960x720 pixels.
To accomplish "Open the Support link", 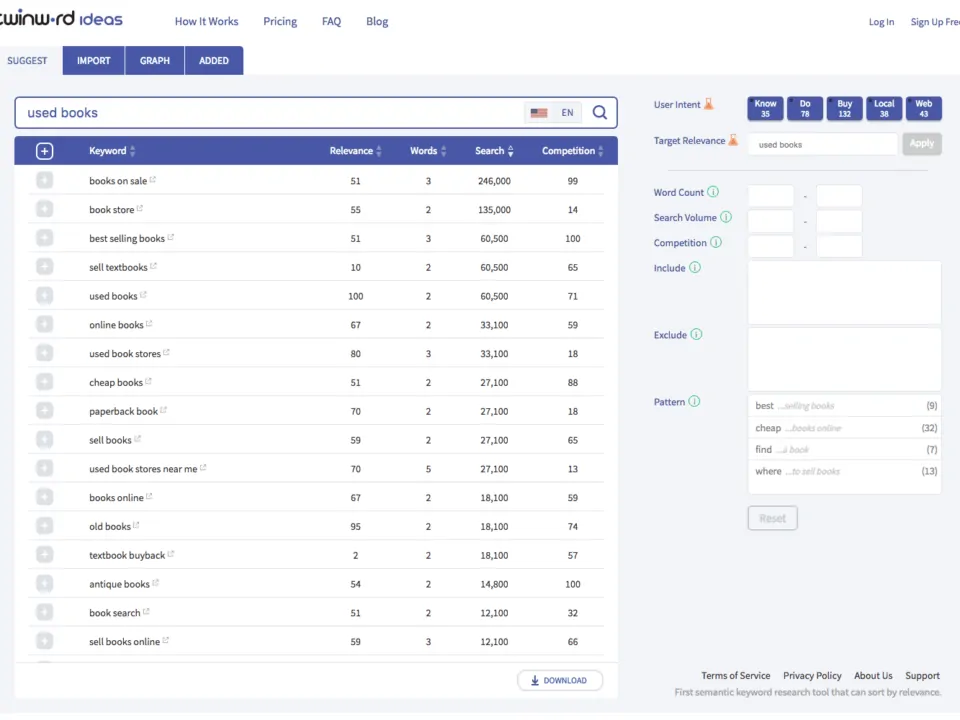I will pos(922,675).
